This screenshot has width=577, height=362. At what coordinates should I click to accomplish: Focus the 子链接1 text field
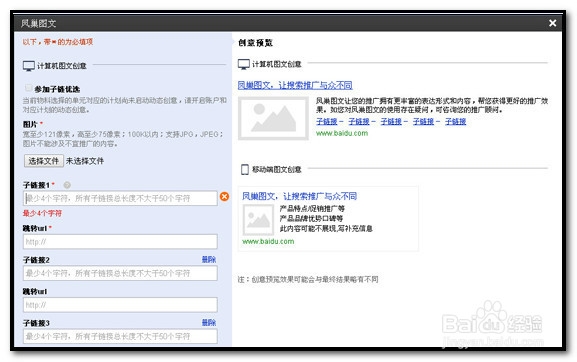(x=120, y=198)
